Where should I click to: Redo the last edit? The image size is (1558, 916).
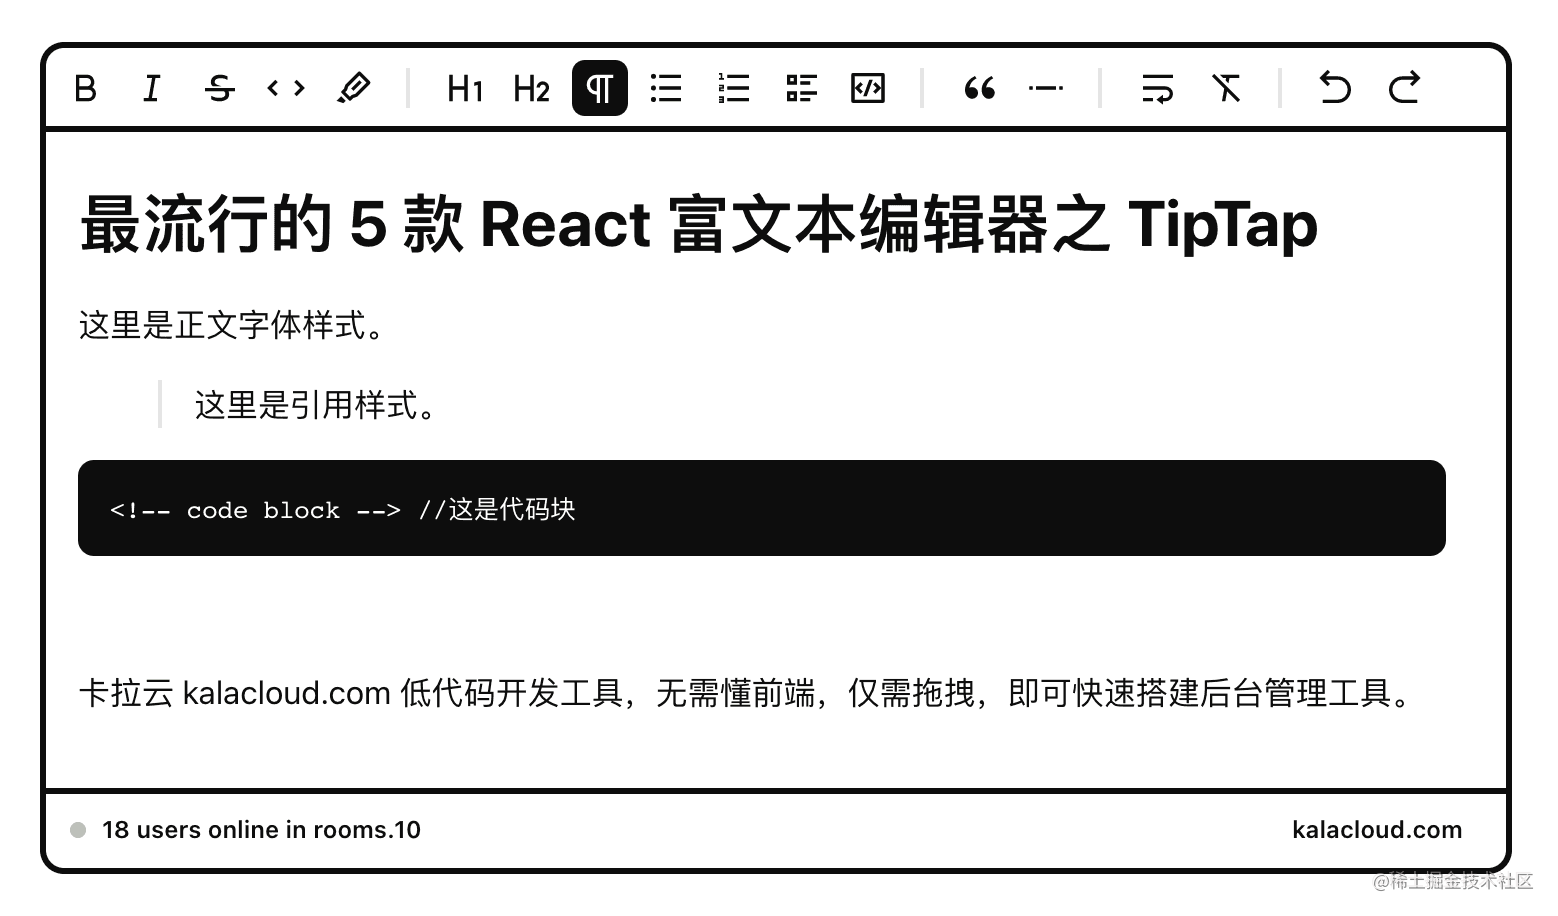pos(1404,89)
